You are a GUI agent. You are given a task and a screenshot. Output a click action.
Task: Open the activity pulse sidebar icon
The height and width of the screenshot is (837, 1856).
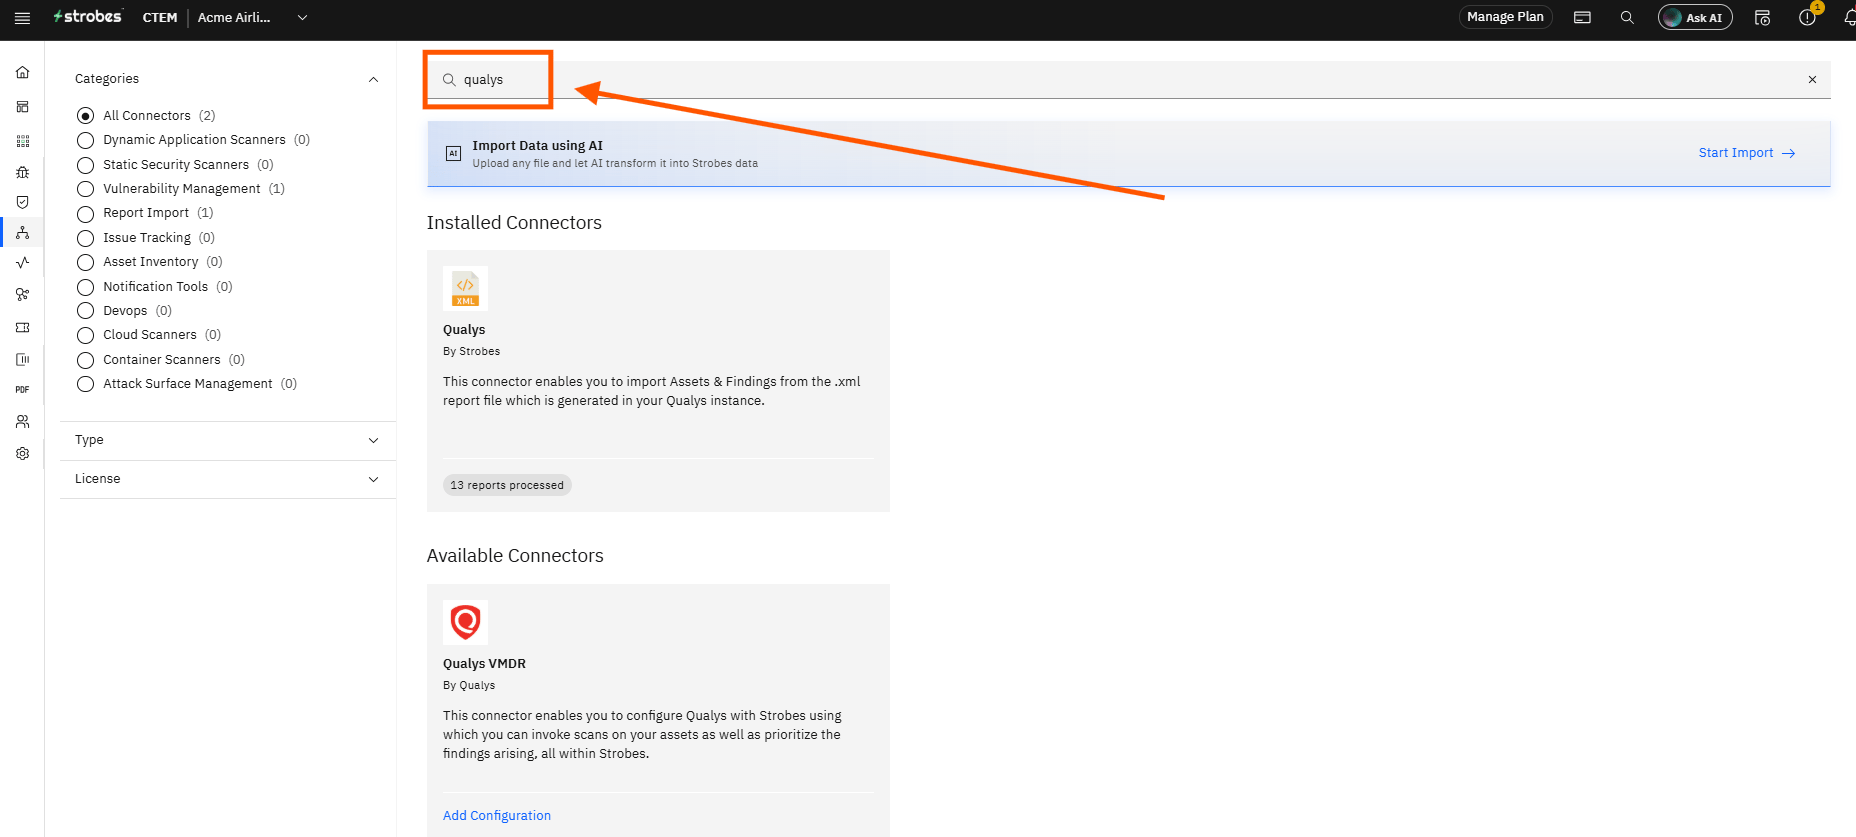click(x=22, y=263)
